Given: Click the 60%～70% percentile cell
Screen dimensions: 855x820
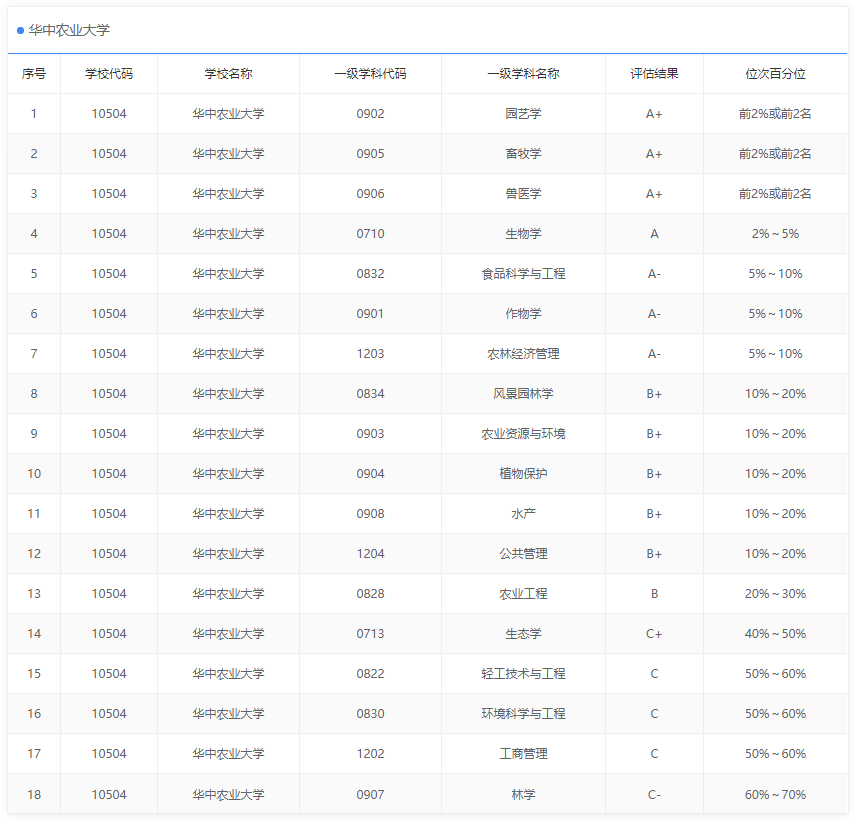Looking at the screenshot, I should click(775, 794).
